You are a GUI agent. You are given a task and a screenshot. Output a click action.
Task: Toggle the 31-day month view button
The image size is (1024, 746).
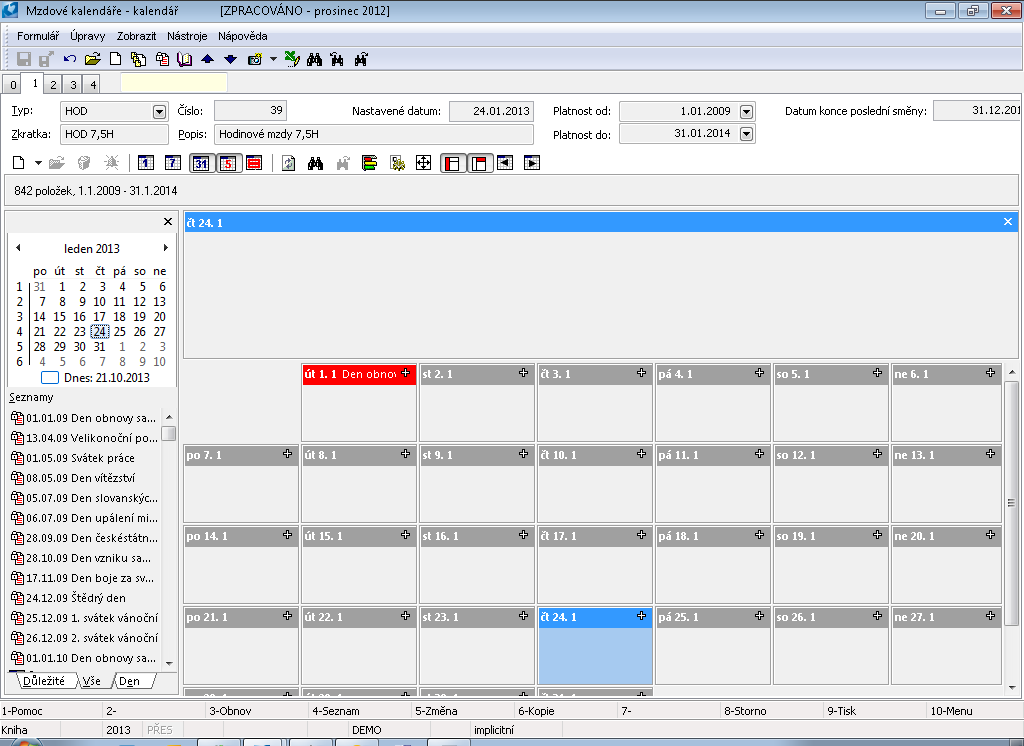pyautogui.click(x=201, y=163)
